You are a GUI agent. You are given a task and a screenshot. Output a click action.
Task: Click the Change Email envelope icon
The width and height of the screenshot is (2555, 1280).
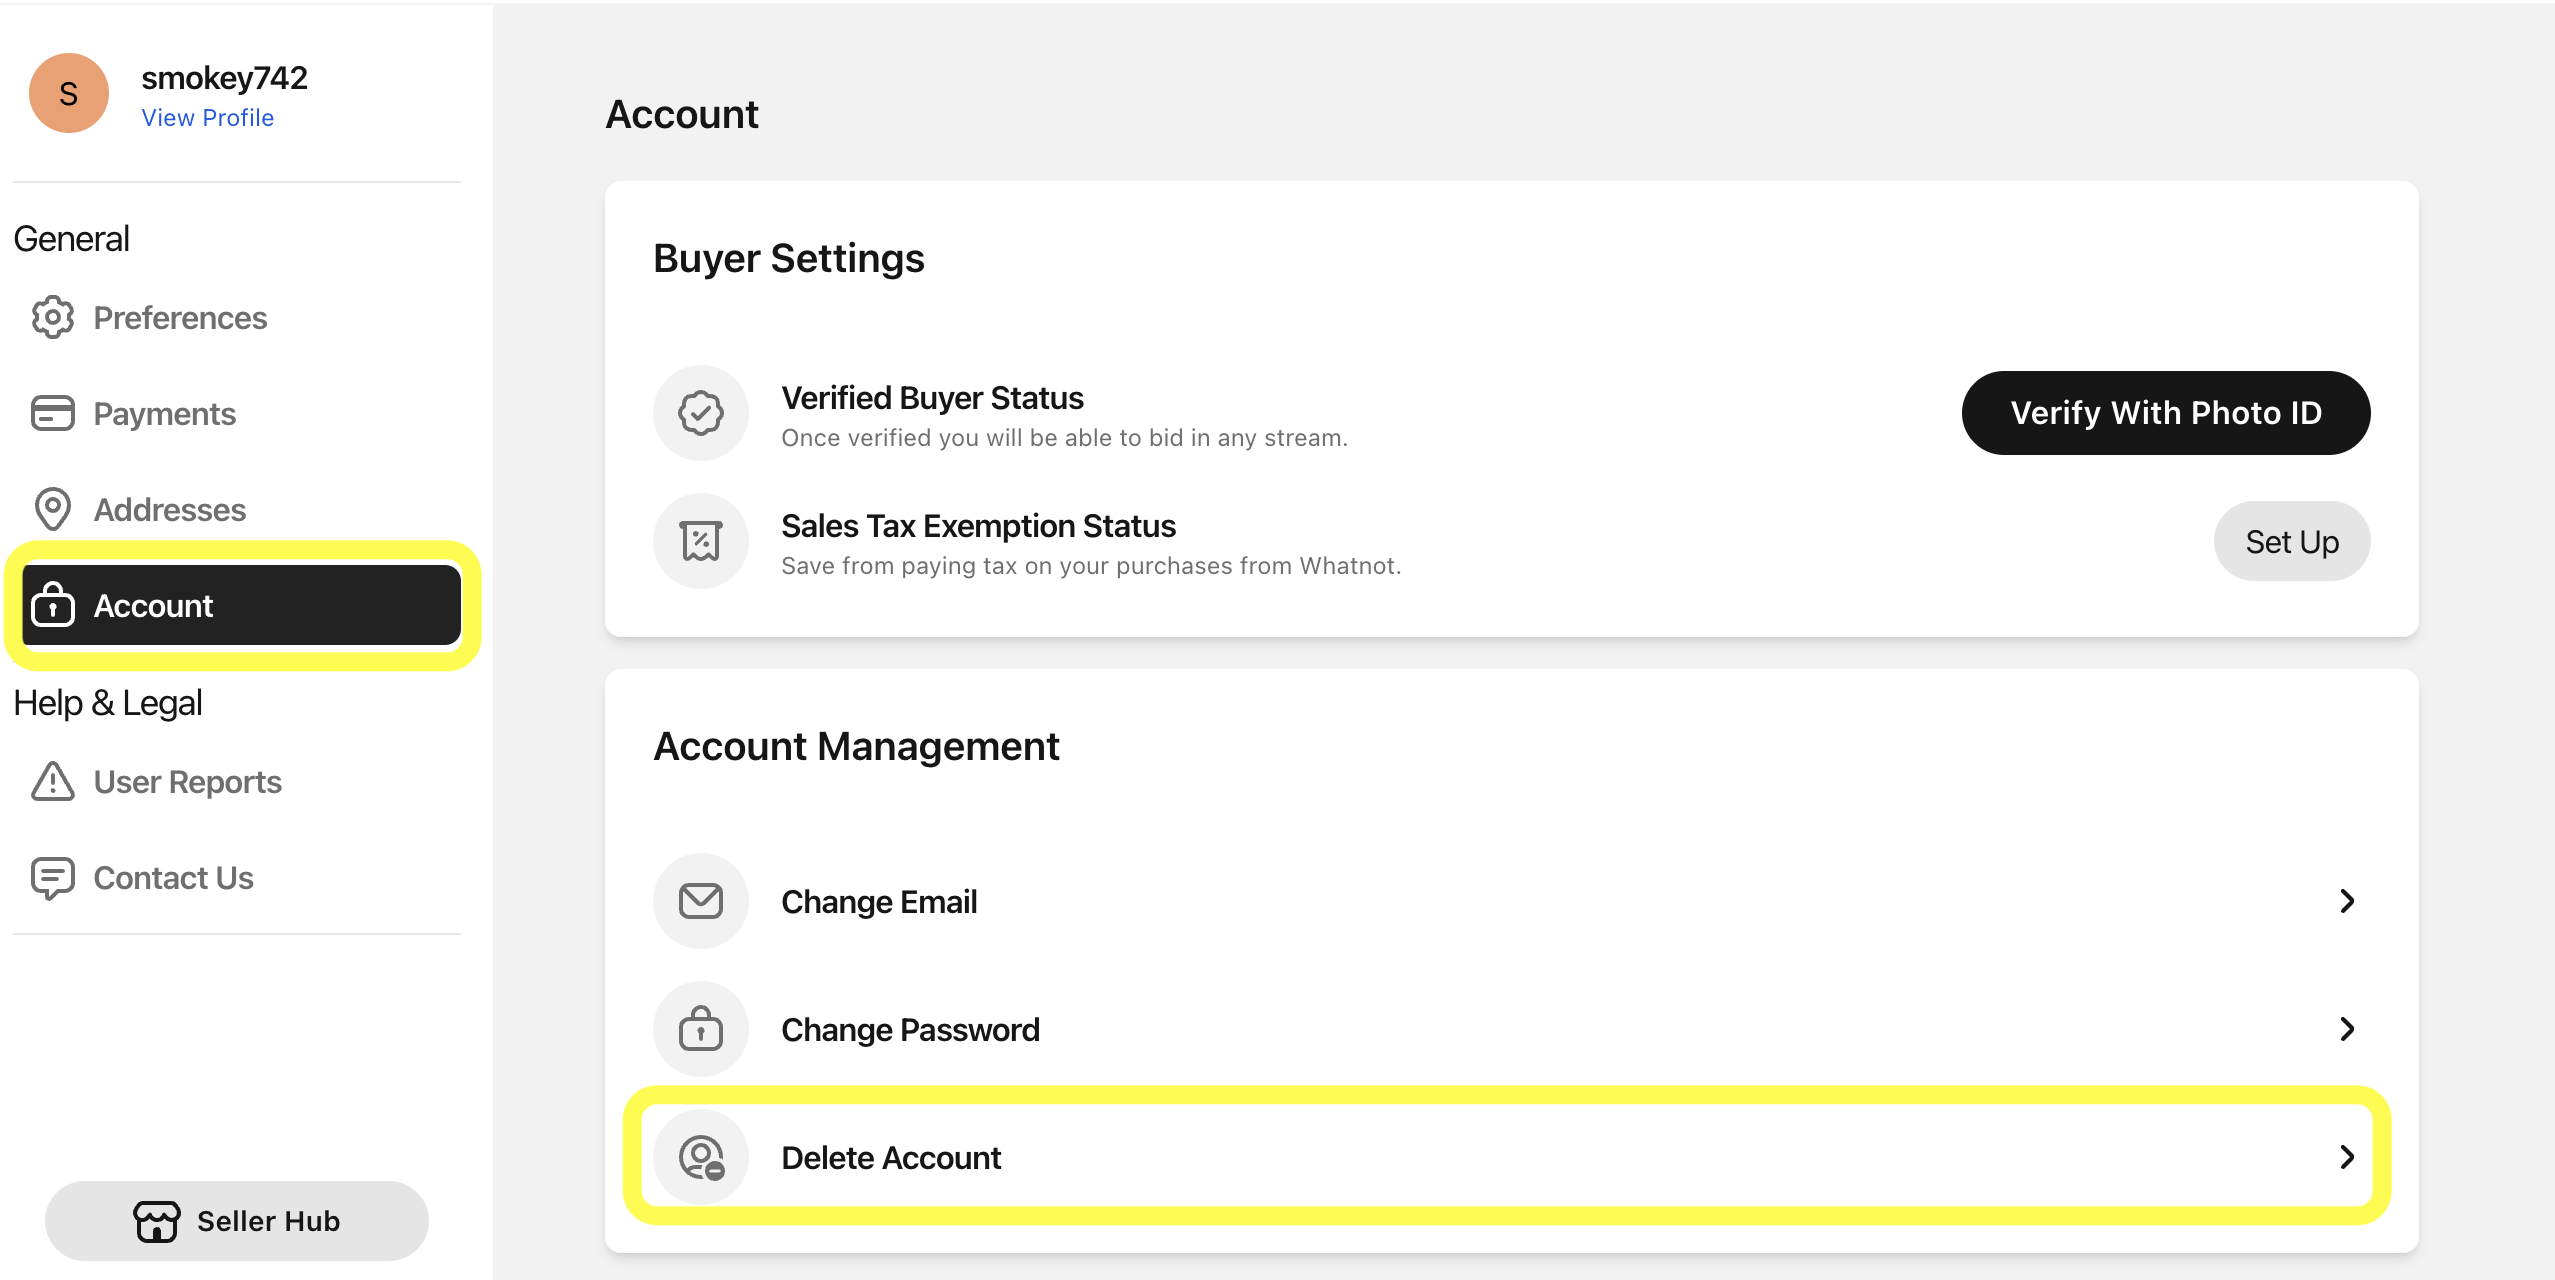click(x=700, y=901)
